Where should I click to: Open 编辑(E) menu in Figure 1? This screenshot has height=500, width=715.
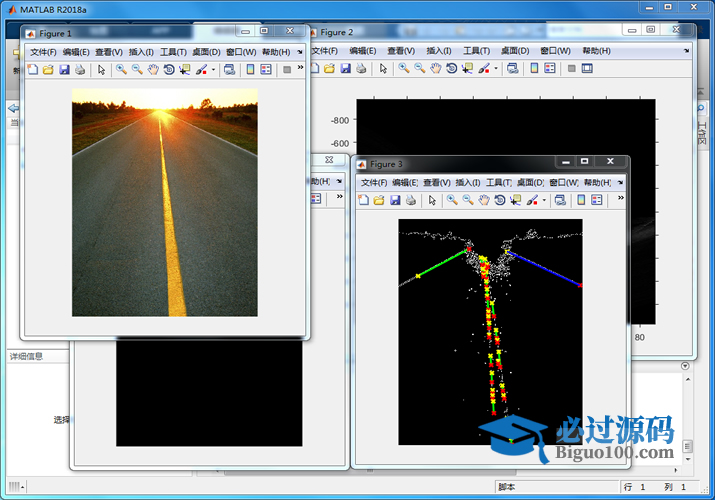(x=76, y=52)
